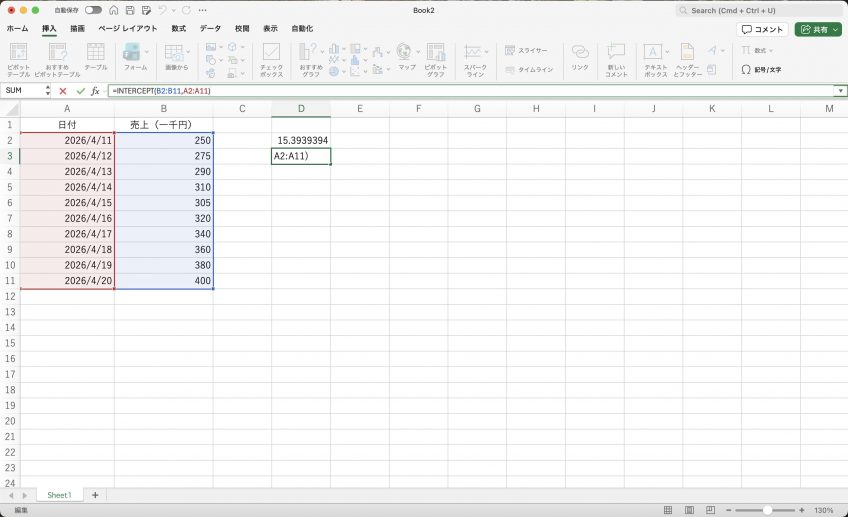Confirm formula with green checkmark icon
The width and height of the screenshot is (848, 517).
[81, 91]
